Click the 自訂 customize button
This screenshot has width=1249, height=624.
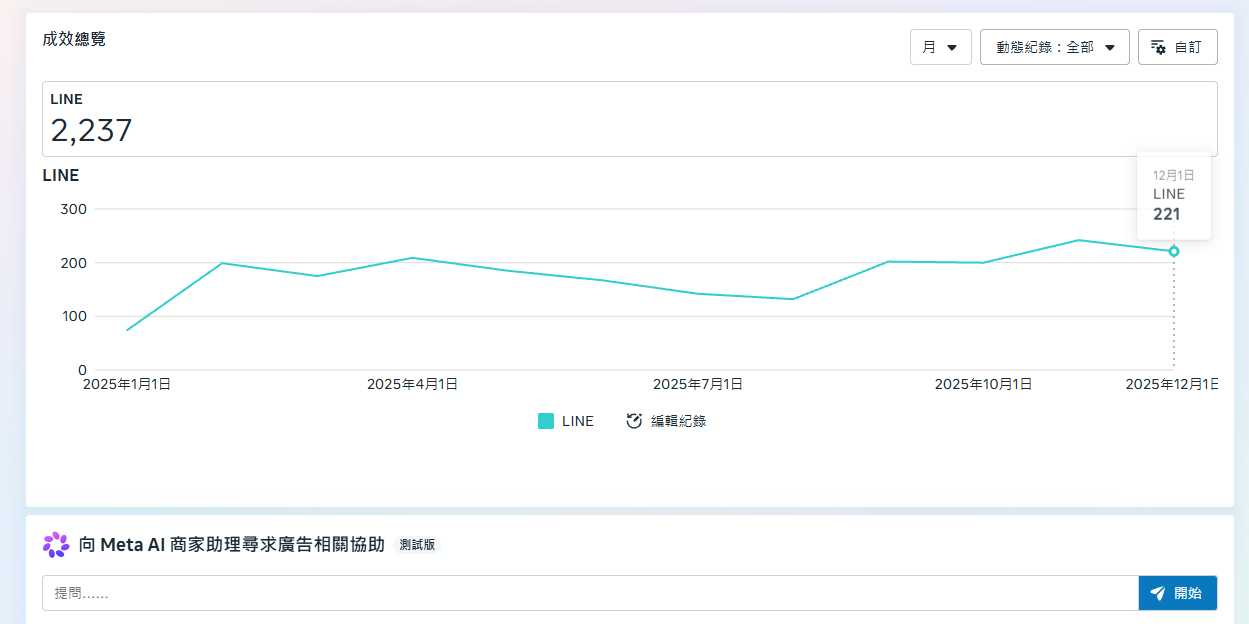[1177, 47]
